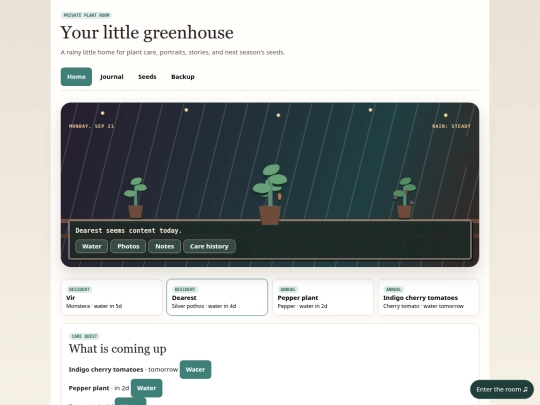Click Enter the room music button

pyautogui.click(x=502, y=390)
